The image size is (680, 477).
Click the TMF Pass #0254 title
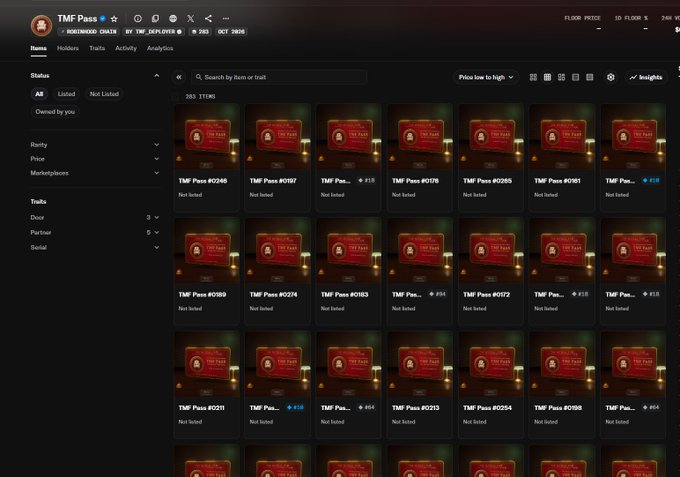[487, 408]
